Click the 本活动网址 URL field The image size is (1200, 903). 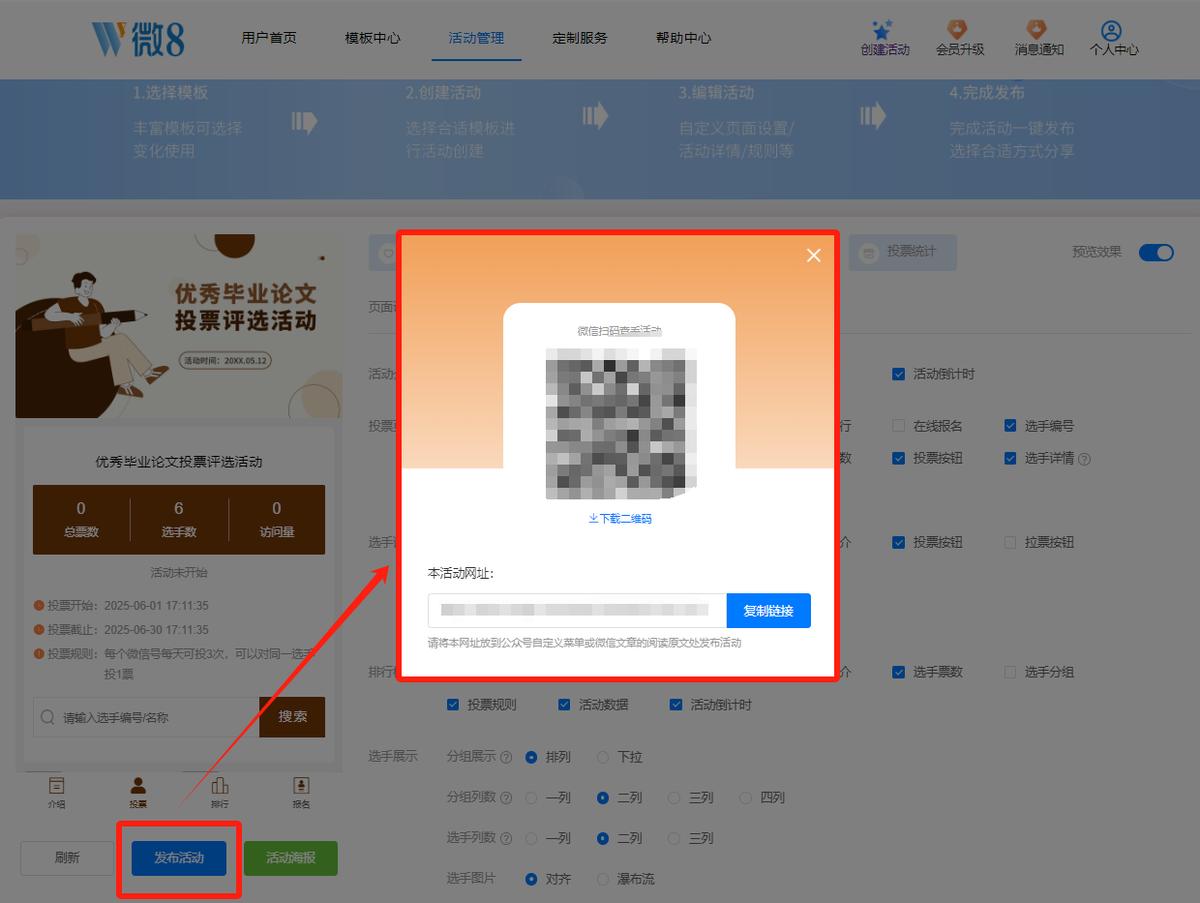(x=577, y=611)
